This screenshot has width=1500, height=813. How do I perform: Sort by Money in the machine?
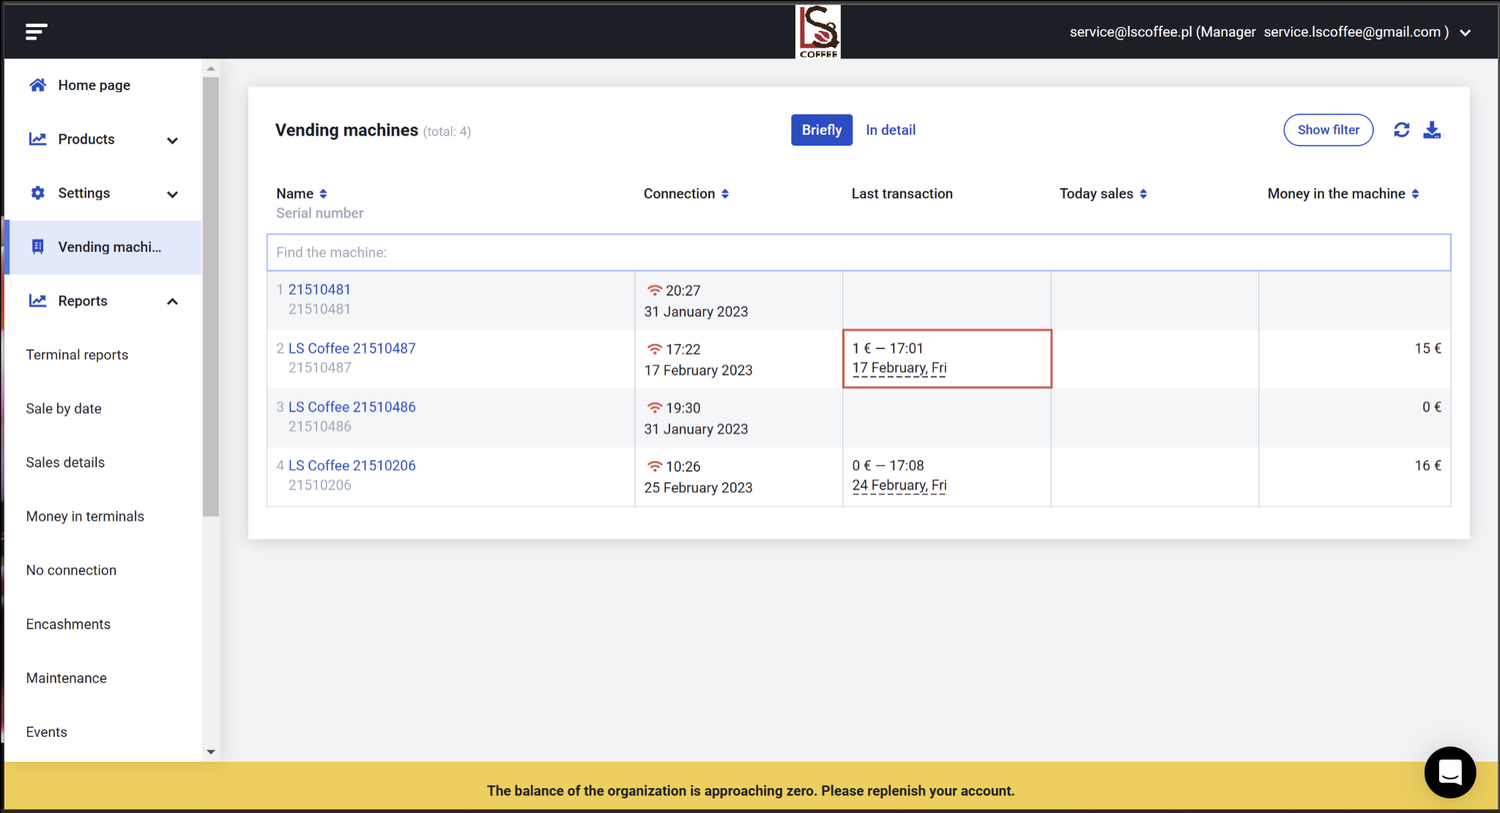[1415, 194]
